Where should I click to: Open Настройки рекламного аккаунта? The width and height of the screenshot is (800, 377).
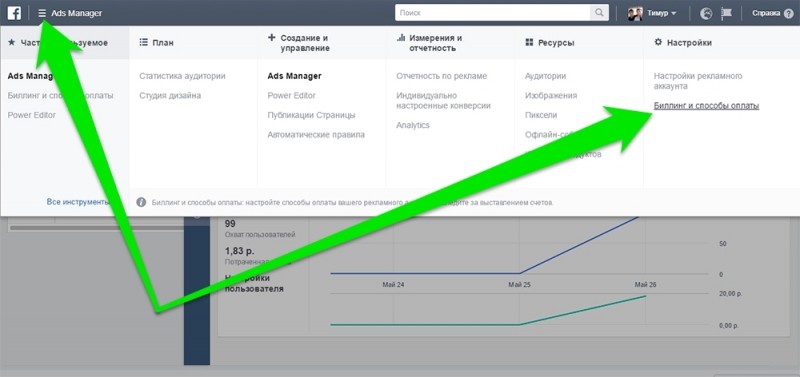click(697, 81)
